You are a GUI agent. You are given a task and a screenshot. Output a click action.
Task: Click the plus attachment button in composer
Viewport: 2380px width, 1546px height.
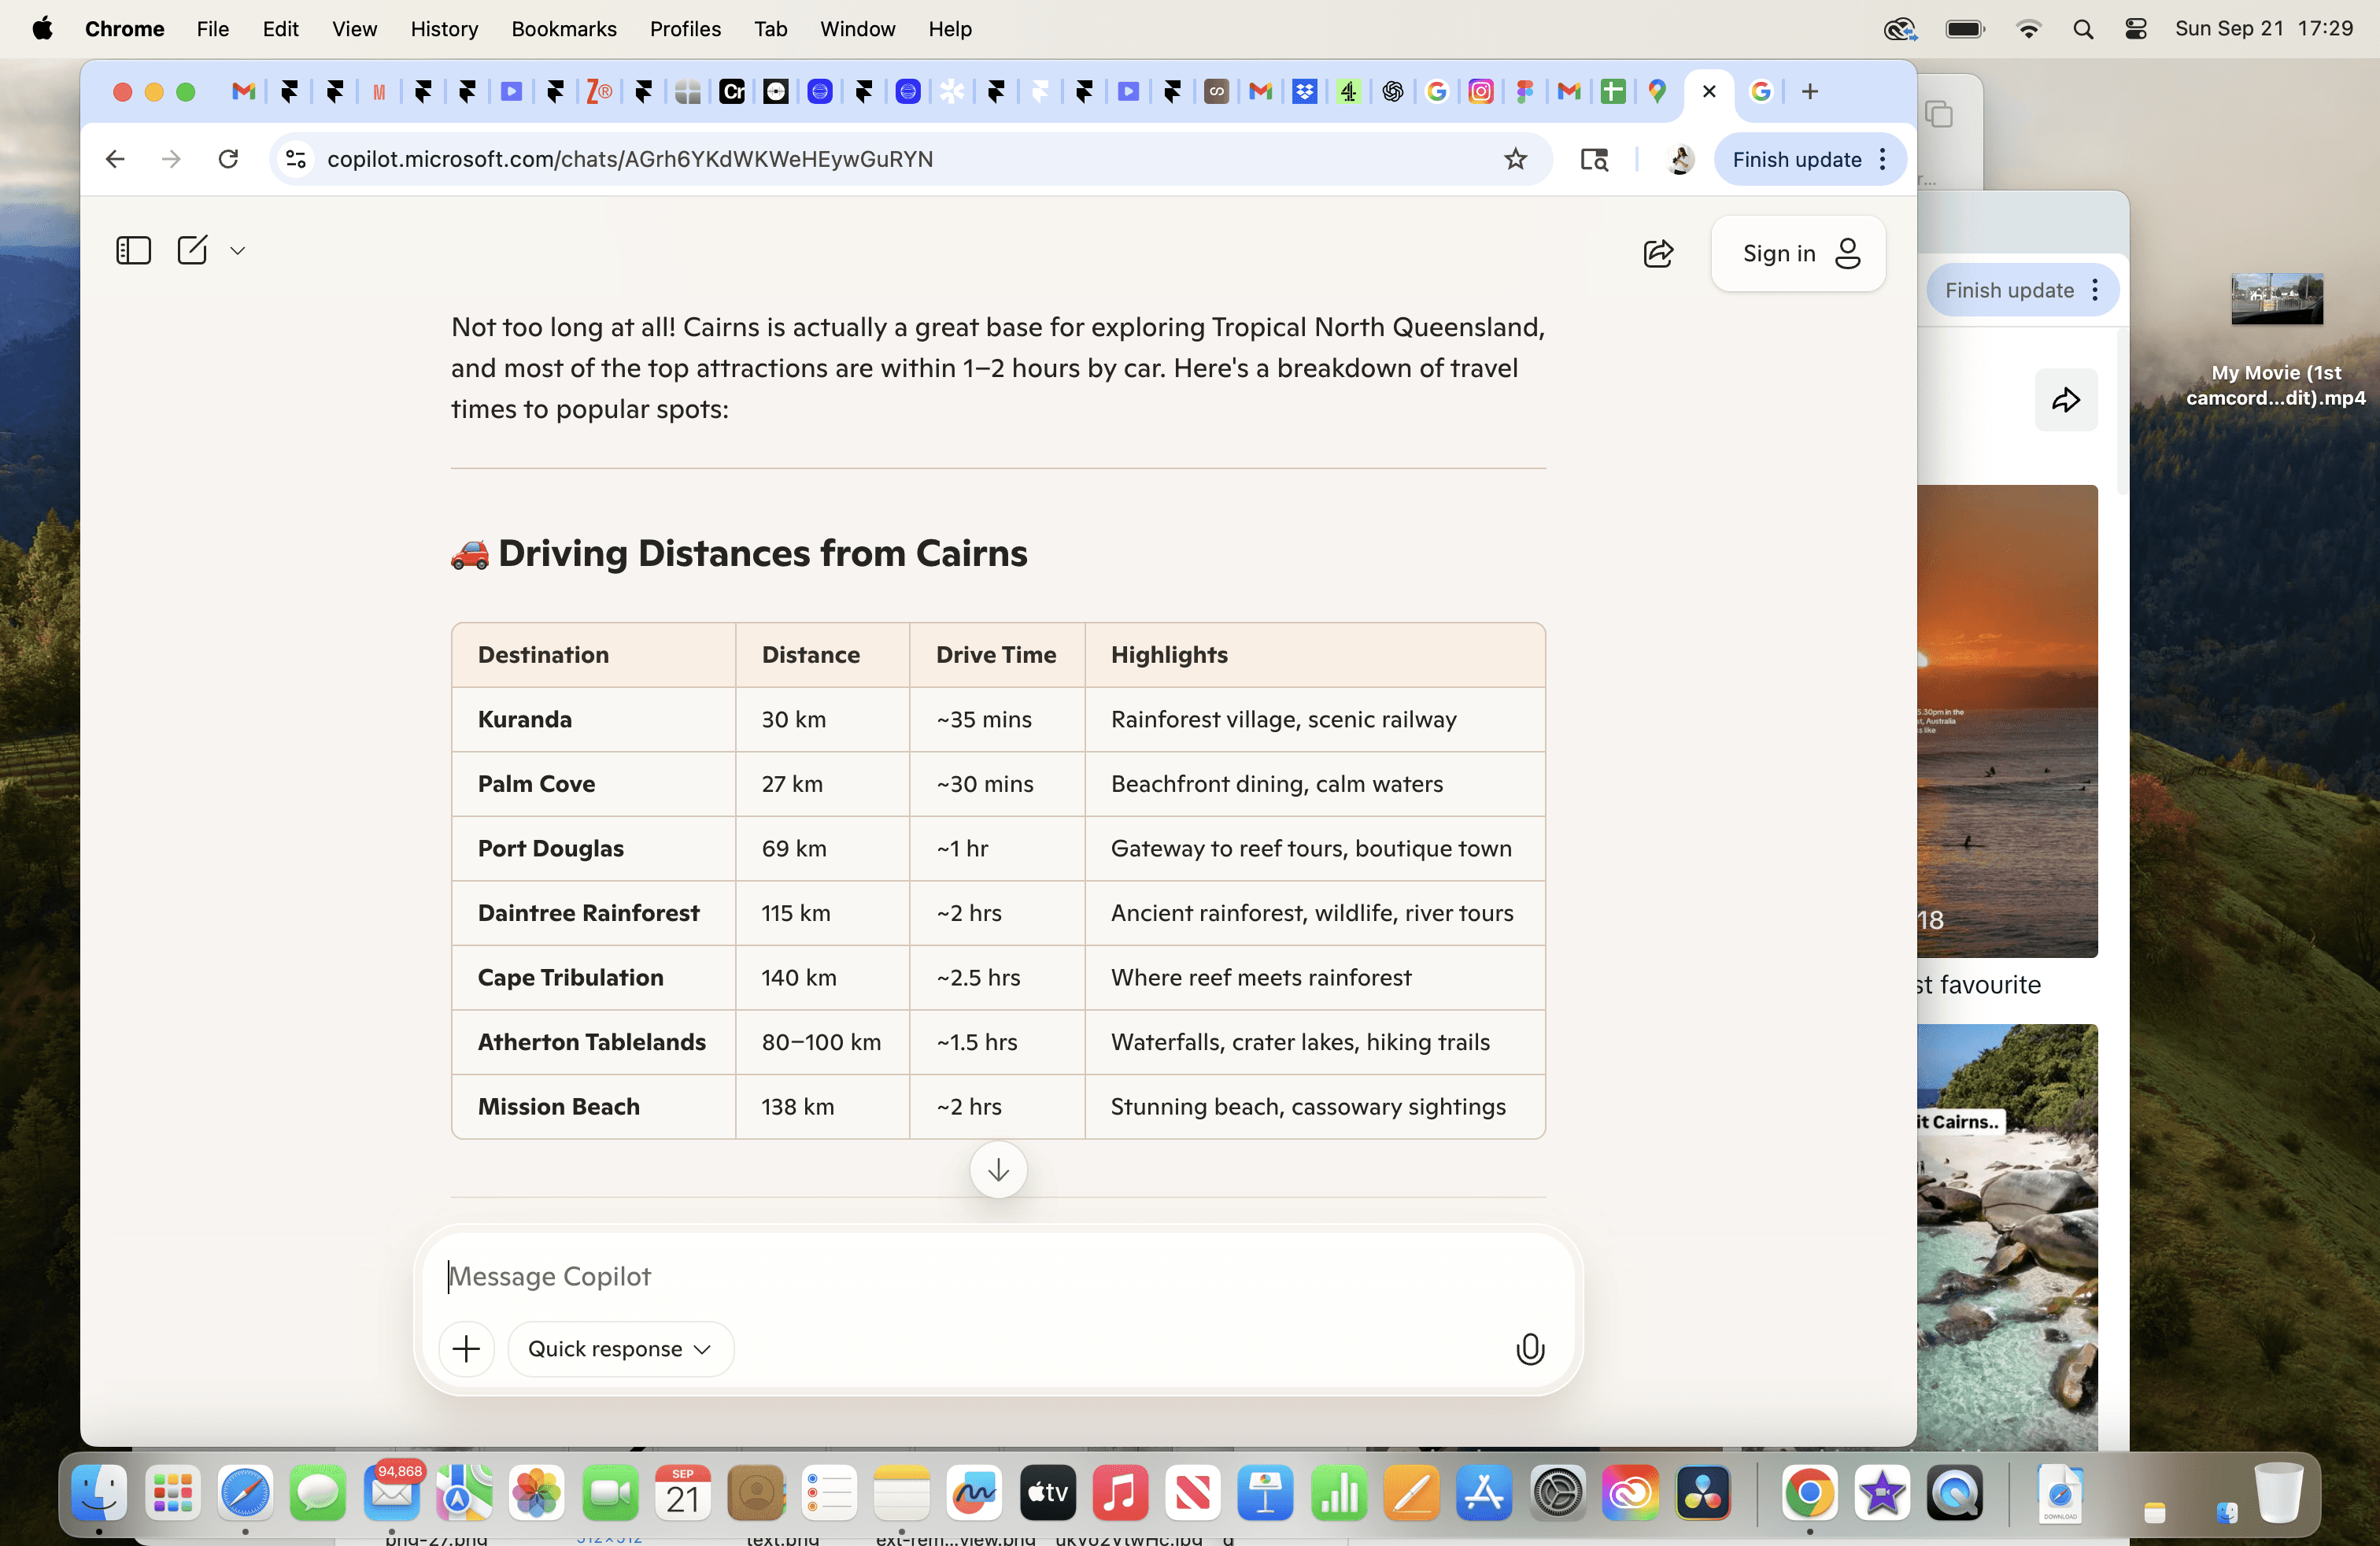click(466, 1349)
